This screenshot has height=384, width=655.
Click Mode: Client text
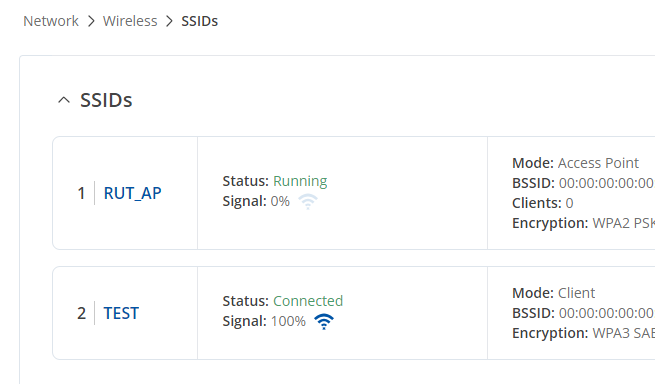click(553, 293)
